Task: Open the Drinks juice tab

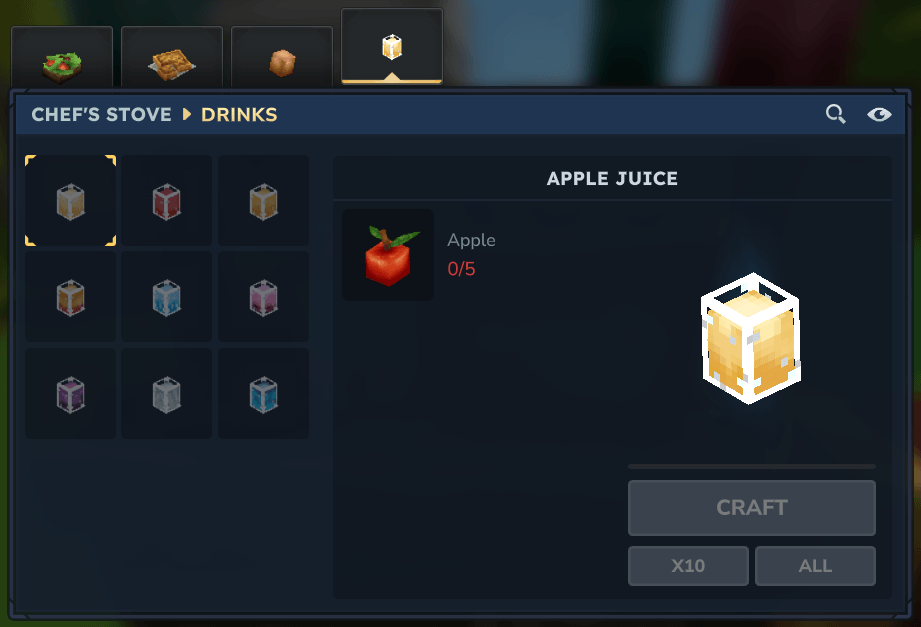Action: point(392,47)
